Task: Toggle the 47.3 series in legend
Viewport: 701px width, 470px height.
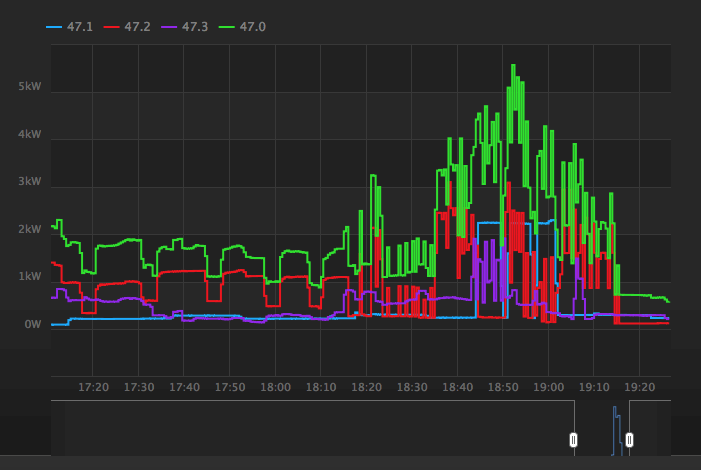Action: point(194,26)
